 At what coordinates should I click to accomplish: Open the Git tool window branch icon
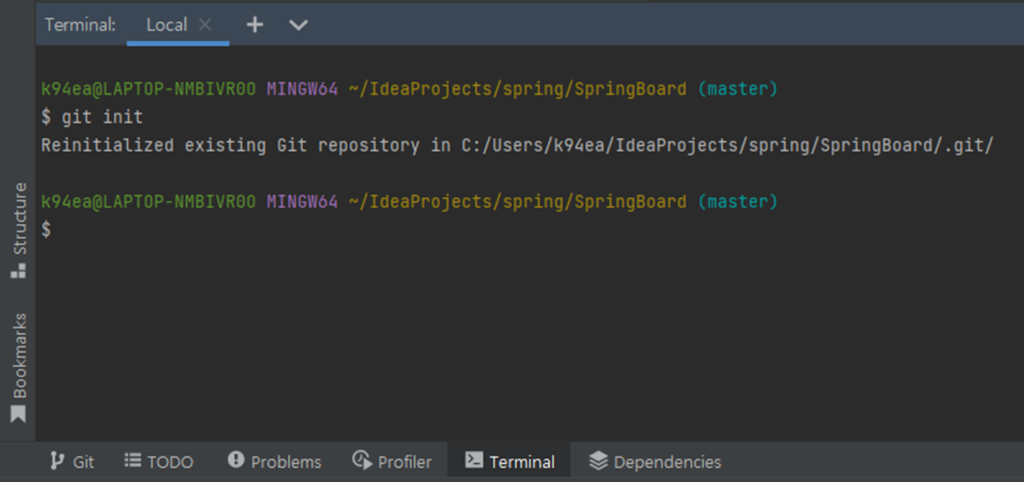tap(58, 461)
